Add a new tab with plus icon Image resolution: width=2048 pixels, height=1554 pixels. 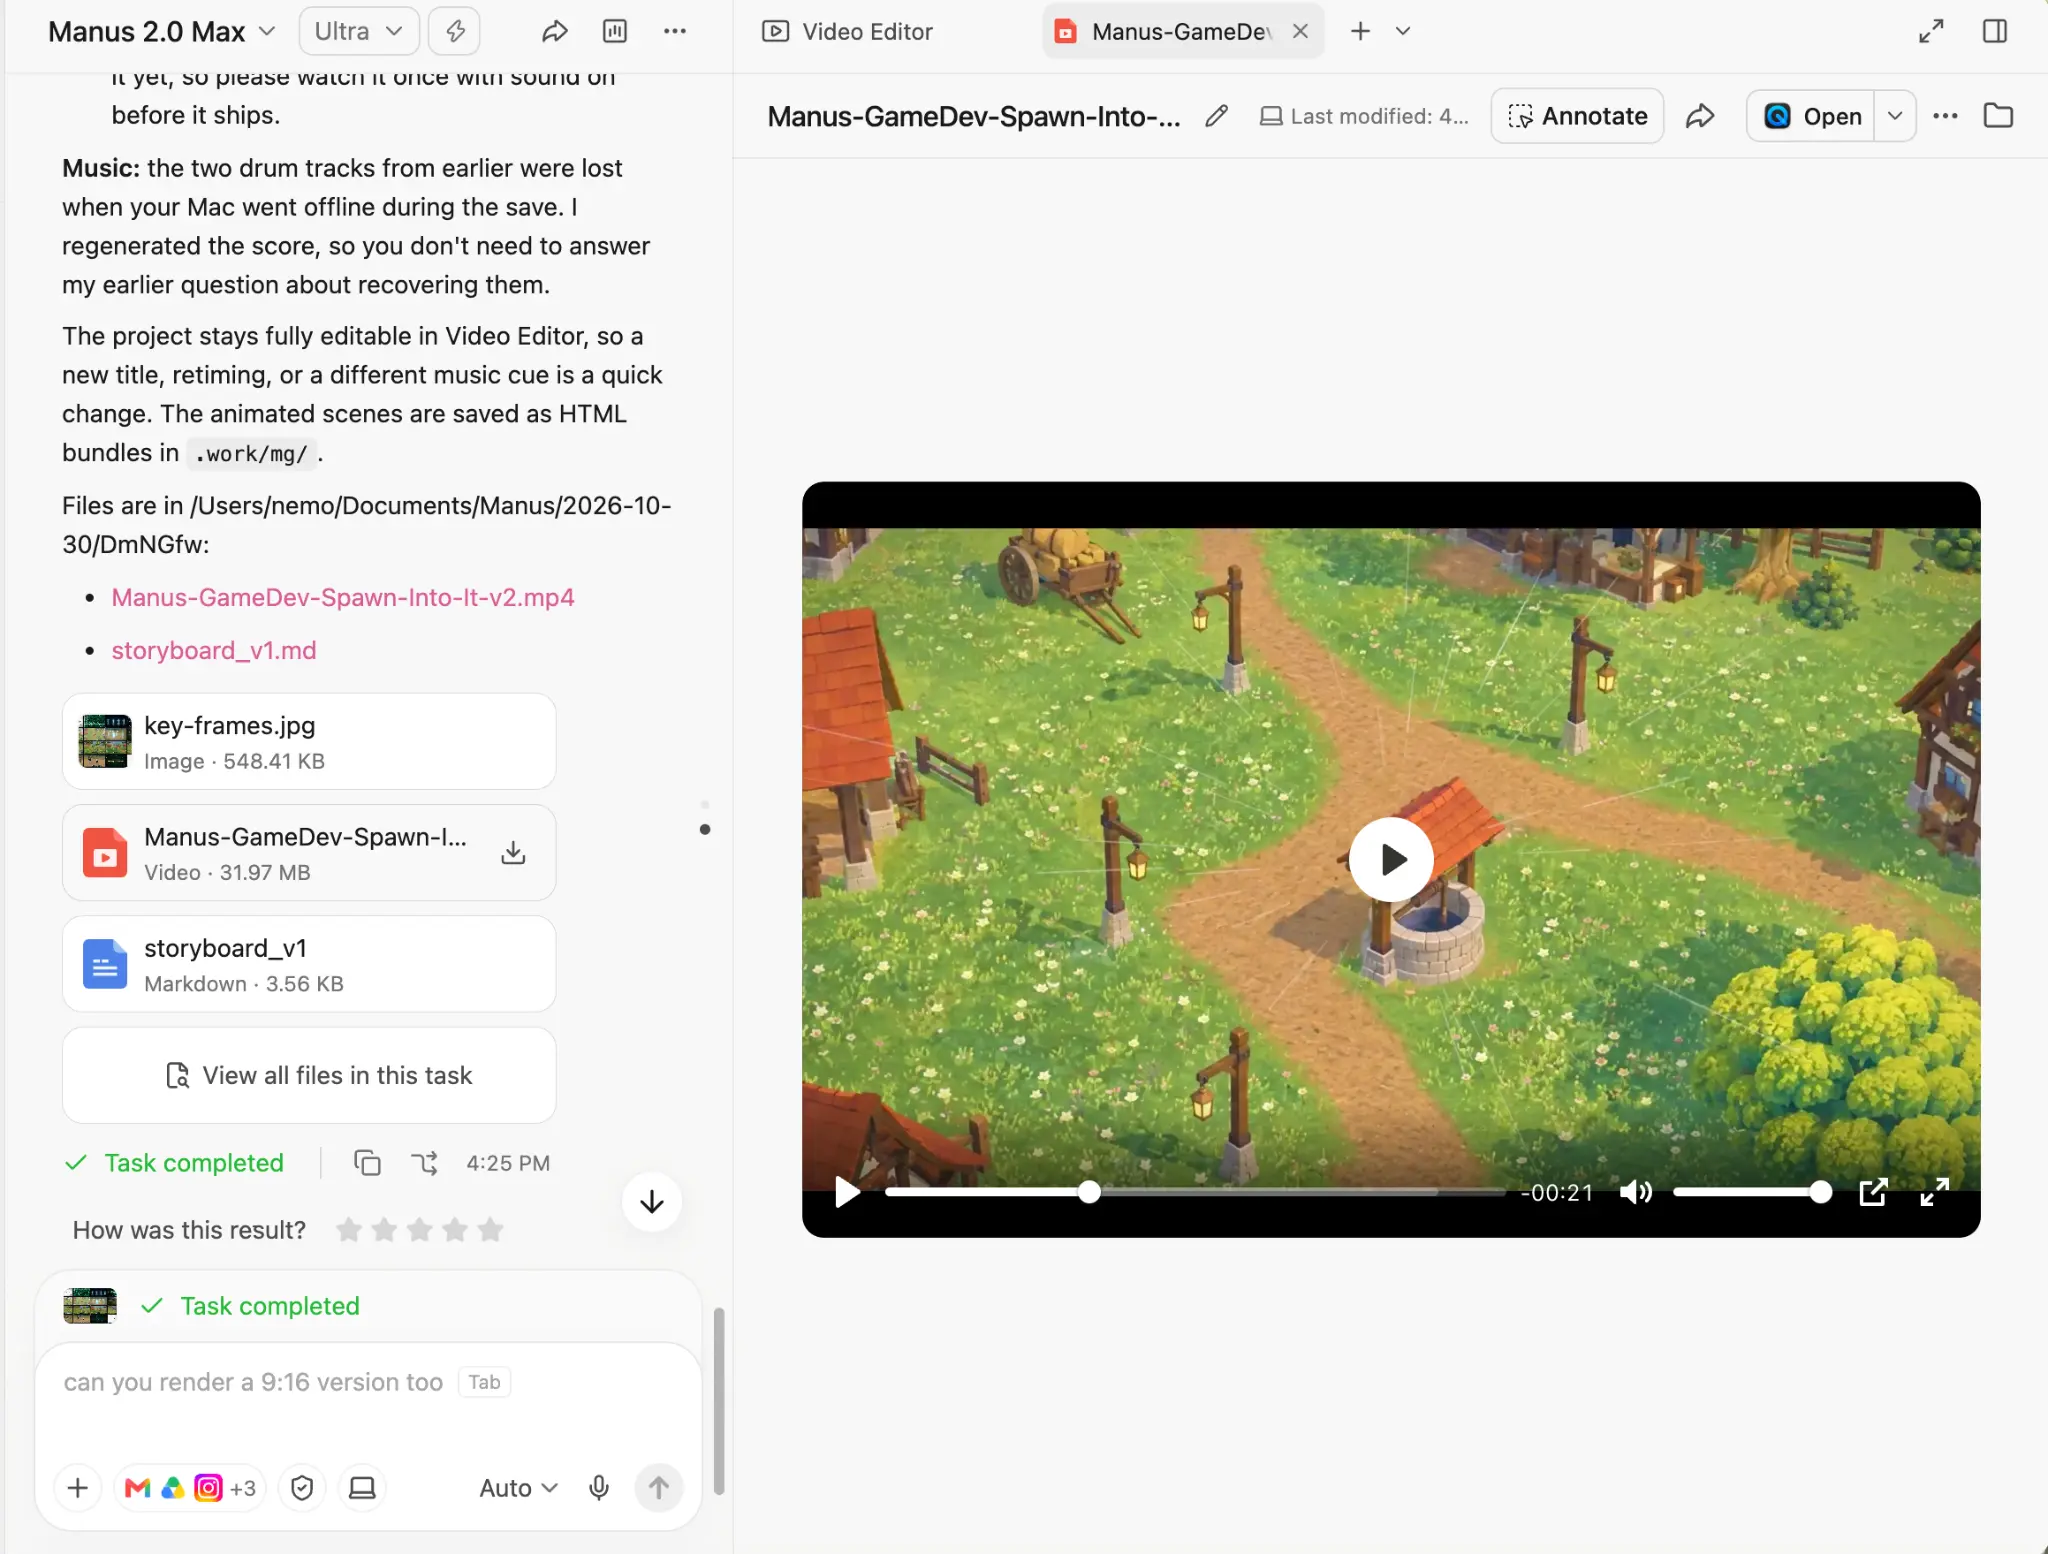1360,31
